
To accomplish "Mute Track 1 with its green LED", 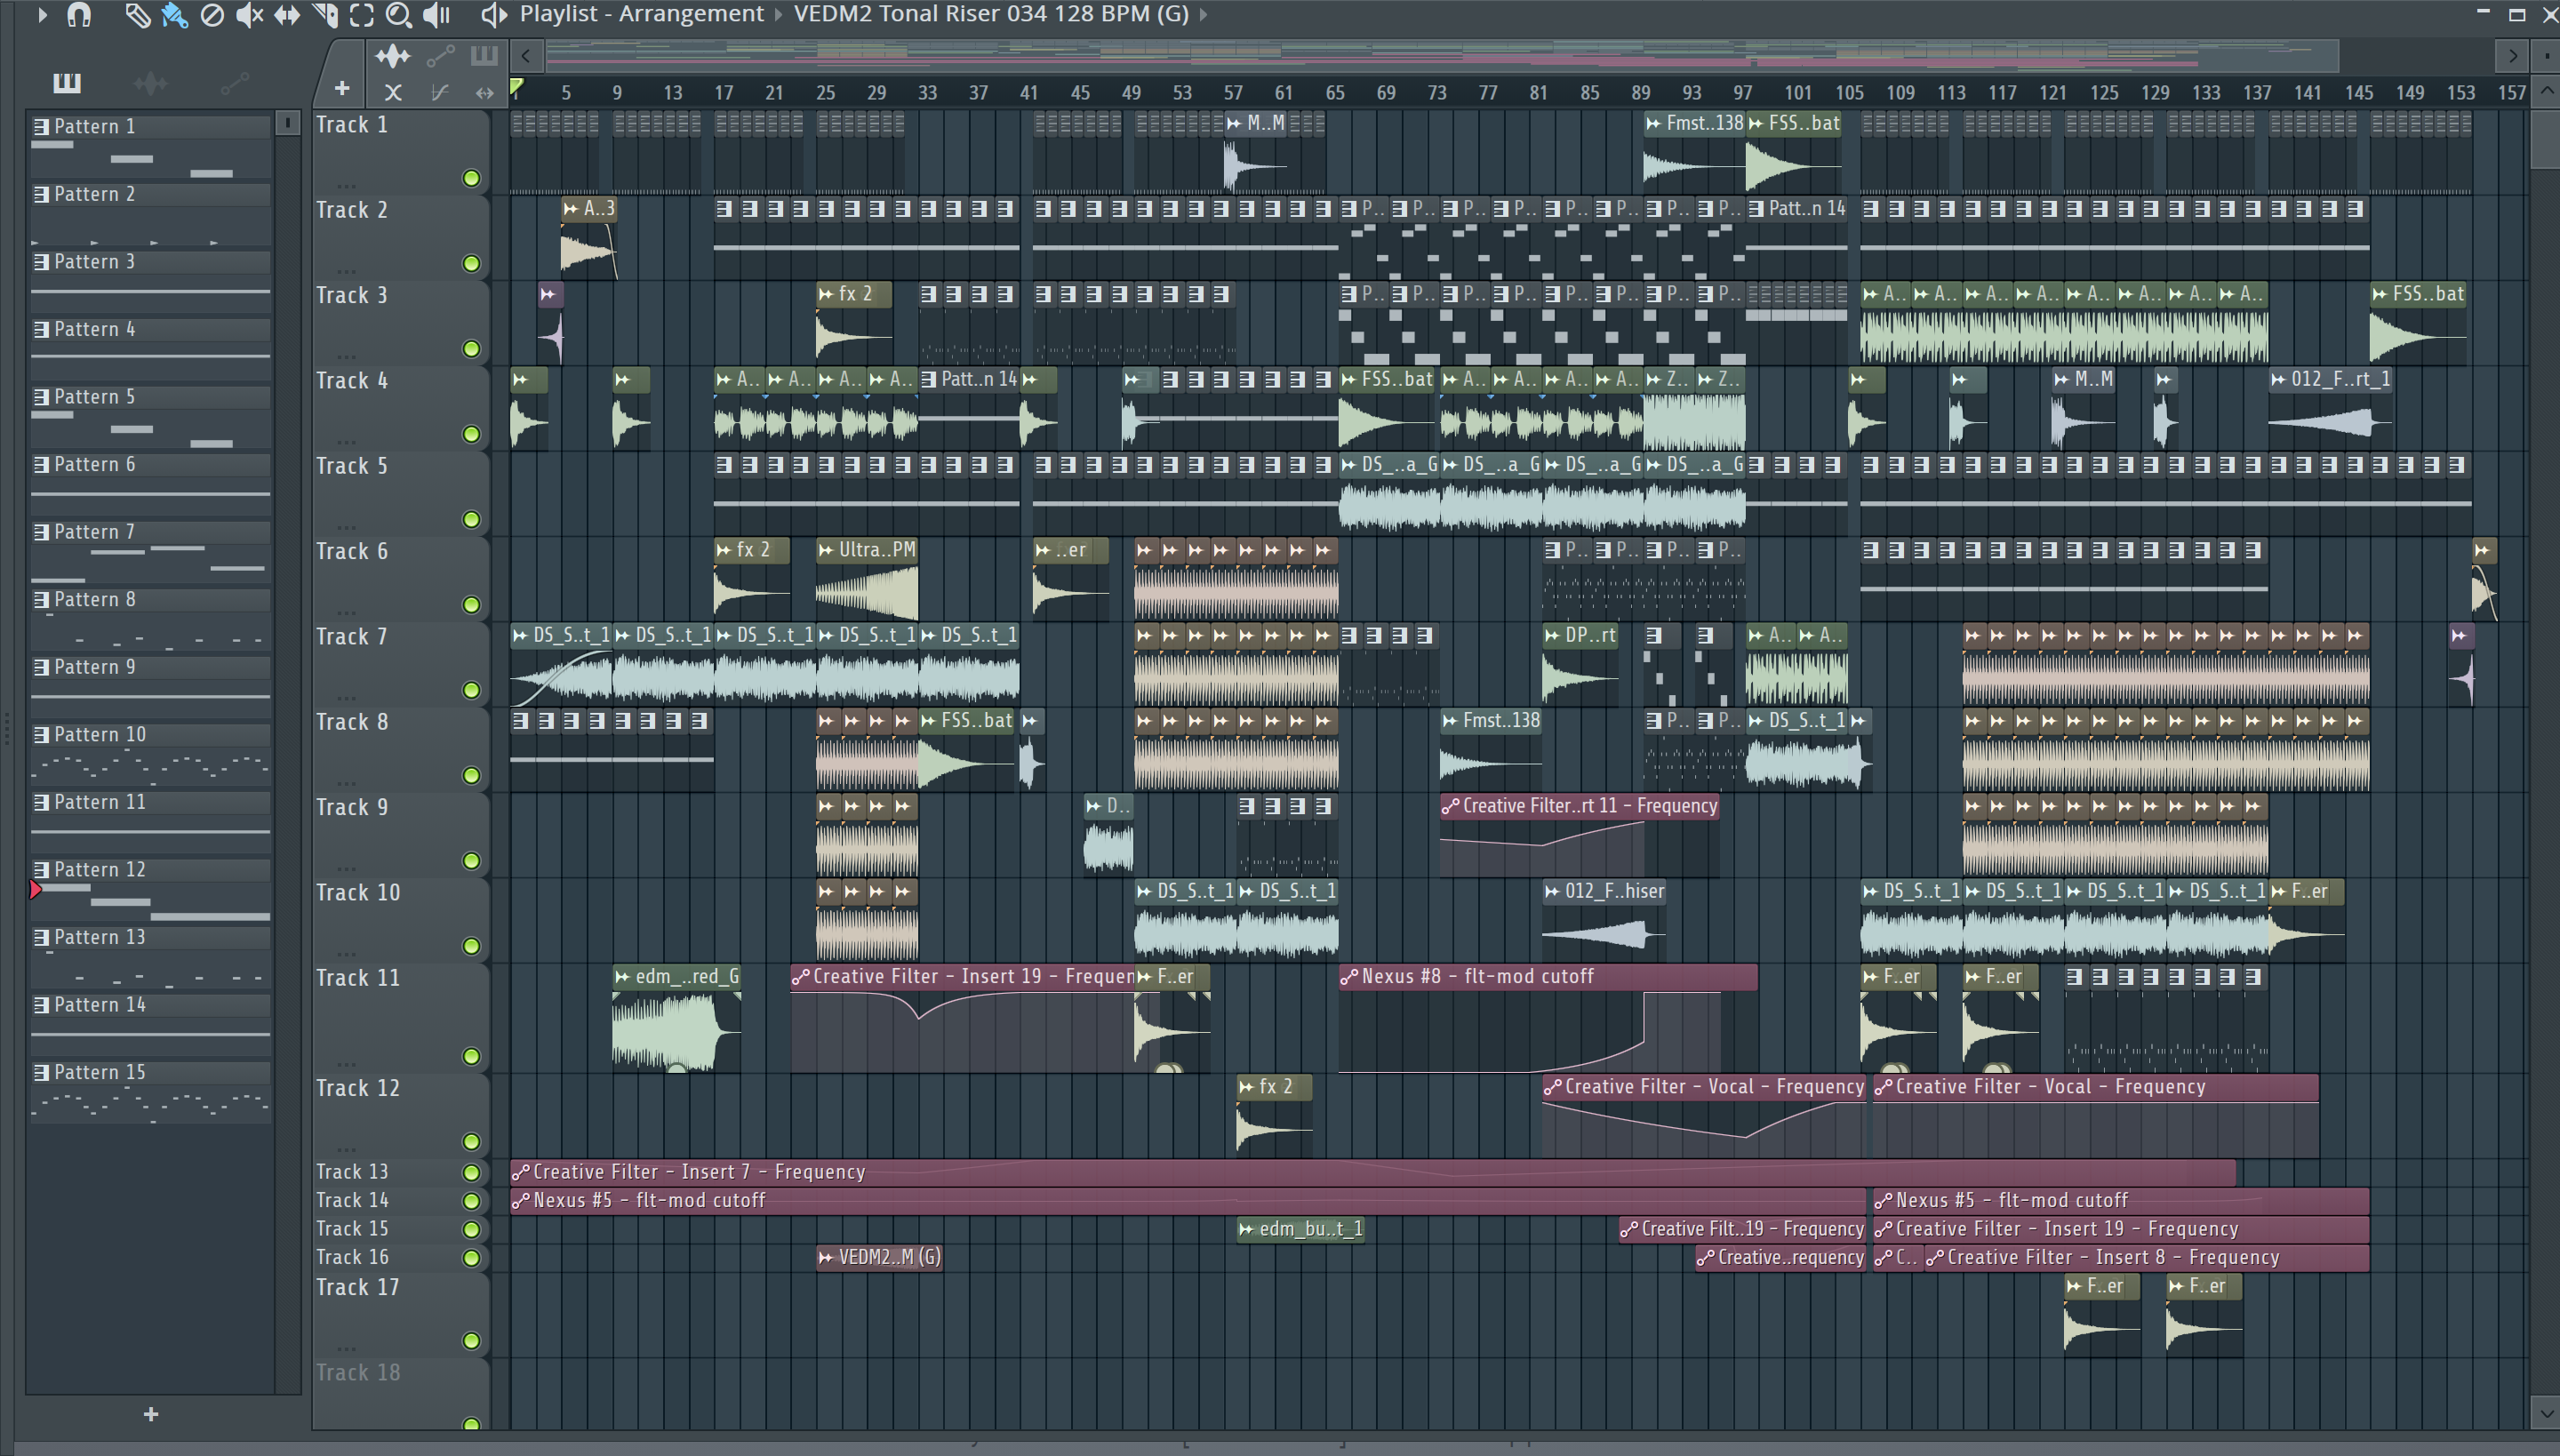I will 471,179.
